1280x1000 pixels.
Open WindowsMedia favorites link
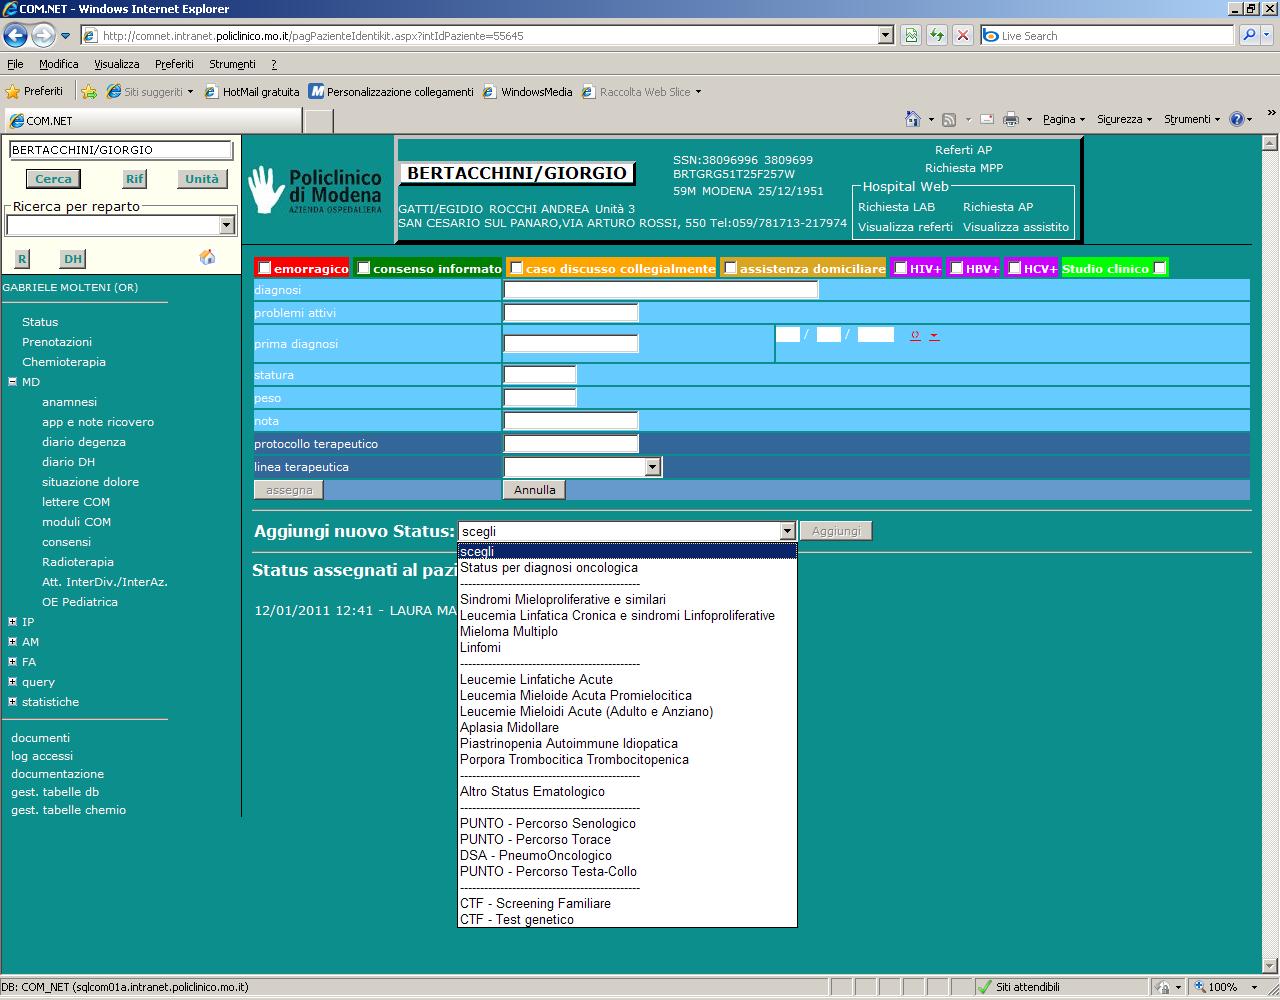(x=527, y=91)
